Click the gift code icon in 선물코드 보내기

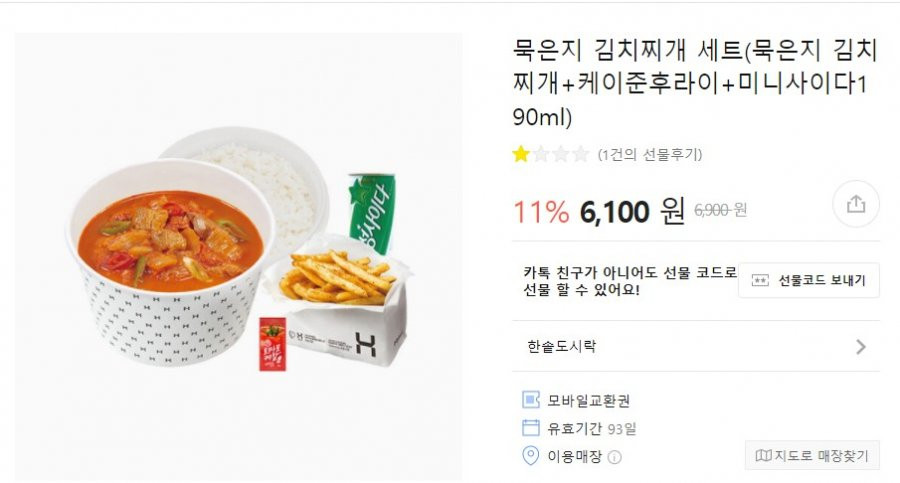point(760,280)
